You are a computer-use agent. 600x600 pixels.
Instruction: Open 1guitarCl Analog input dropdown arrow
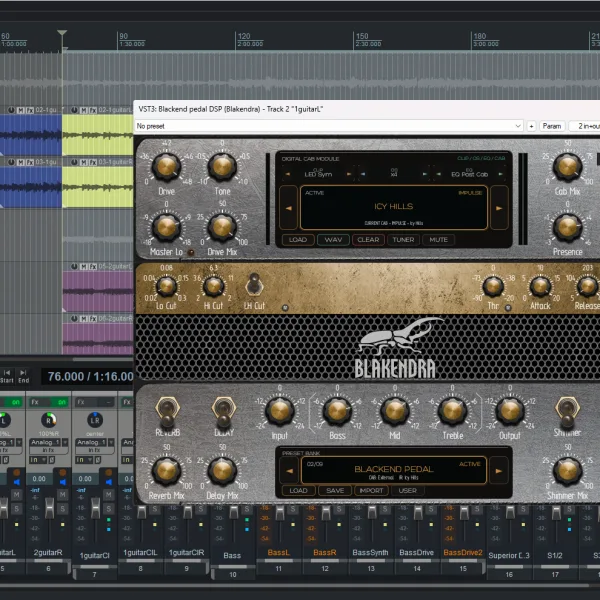pyautogui.click(x=111, y=442)
